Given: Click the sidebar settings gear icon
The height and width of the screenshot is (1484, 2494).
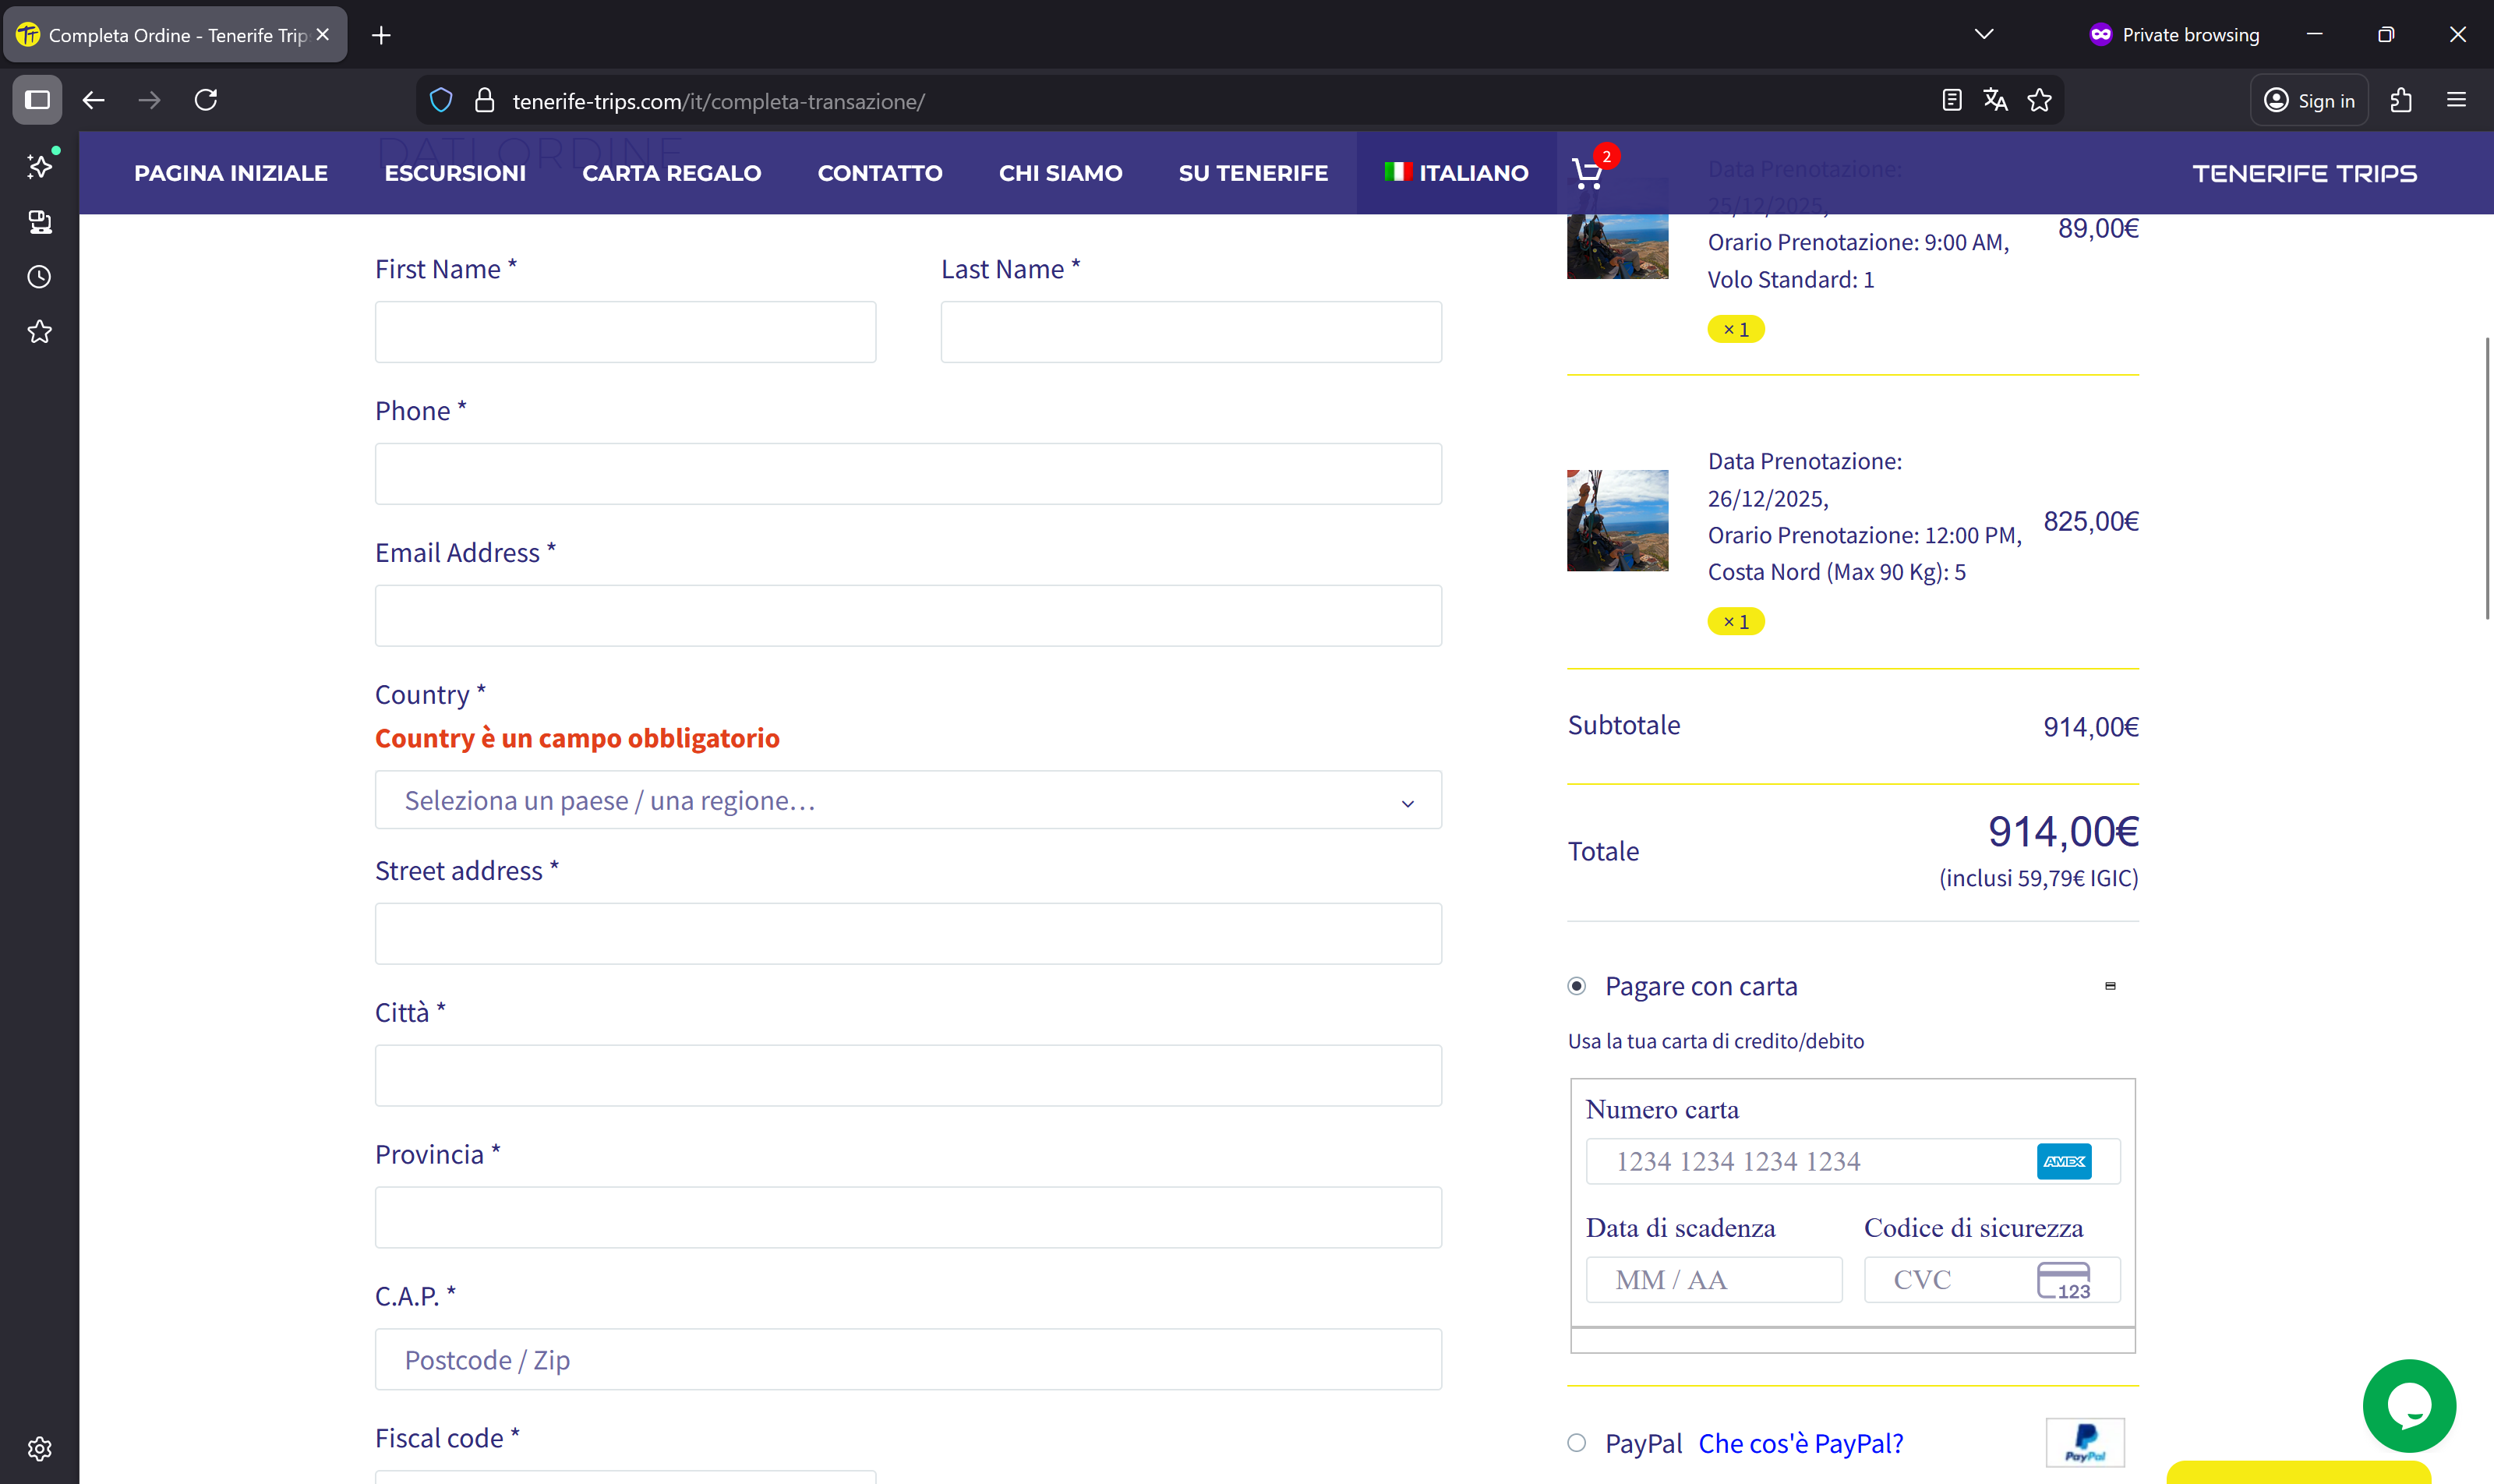Looking at the screenshot, I should tap(39, 1448).
